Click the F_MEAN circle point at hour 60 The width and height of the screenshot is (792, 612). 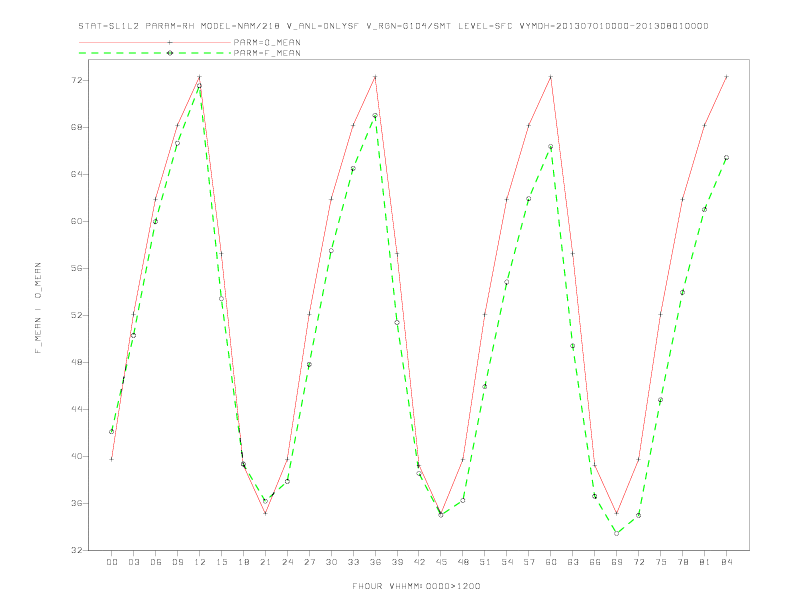551,147
